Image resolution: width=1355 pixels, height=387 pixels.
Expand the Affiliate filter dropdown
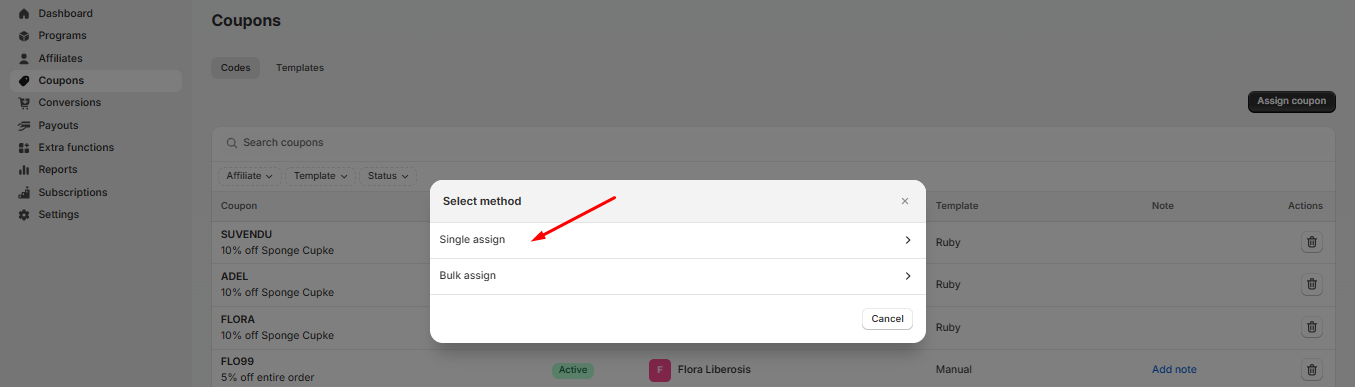(x=250, y=176)
